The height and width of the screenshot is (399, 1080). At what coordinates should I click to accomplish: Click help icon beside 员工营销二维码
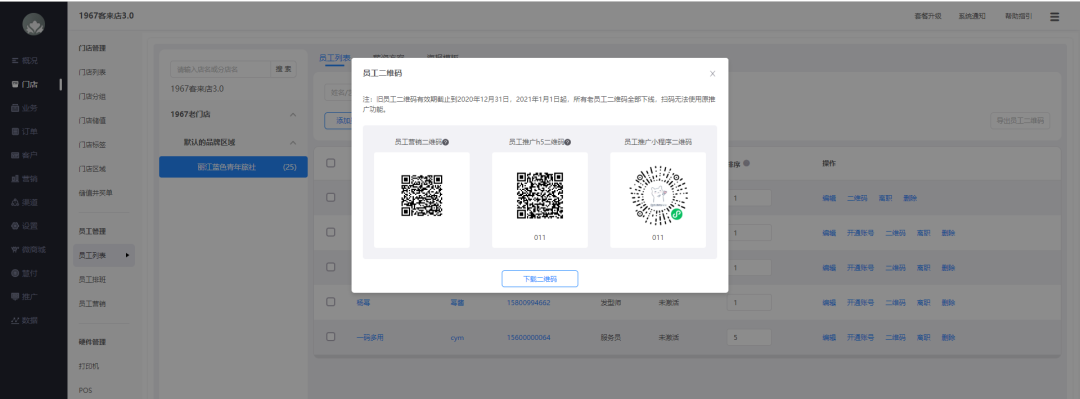click(x=446, y=142)
